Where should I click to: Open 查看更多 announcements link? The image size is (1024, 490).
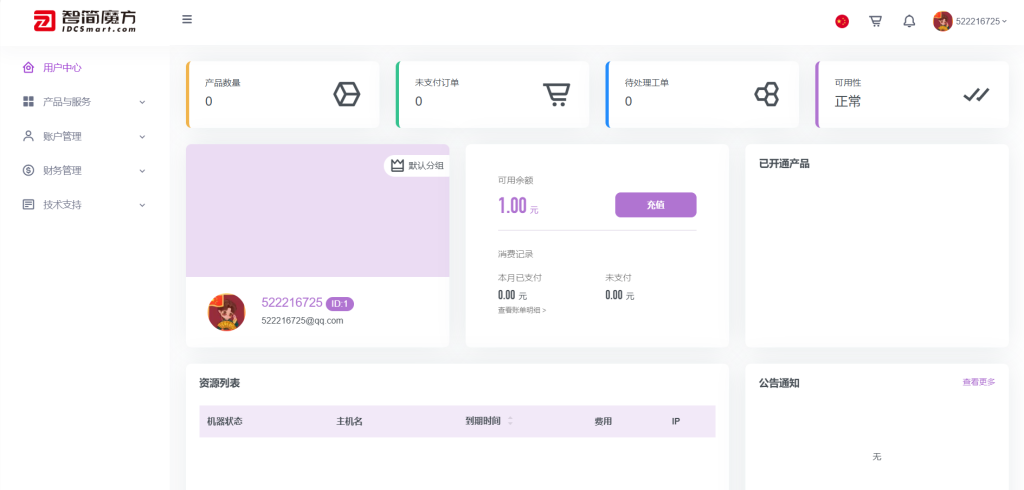(978, 382)
